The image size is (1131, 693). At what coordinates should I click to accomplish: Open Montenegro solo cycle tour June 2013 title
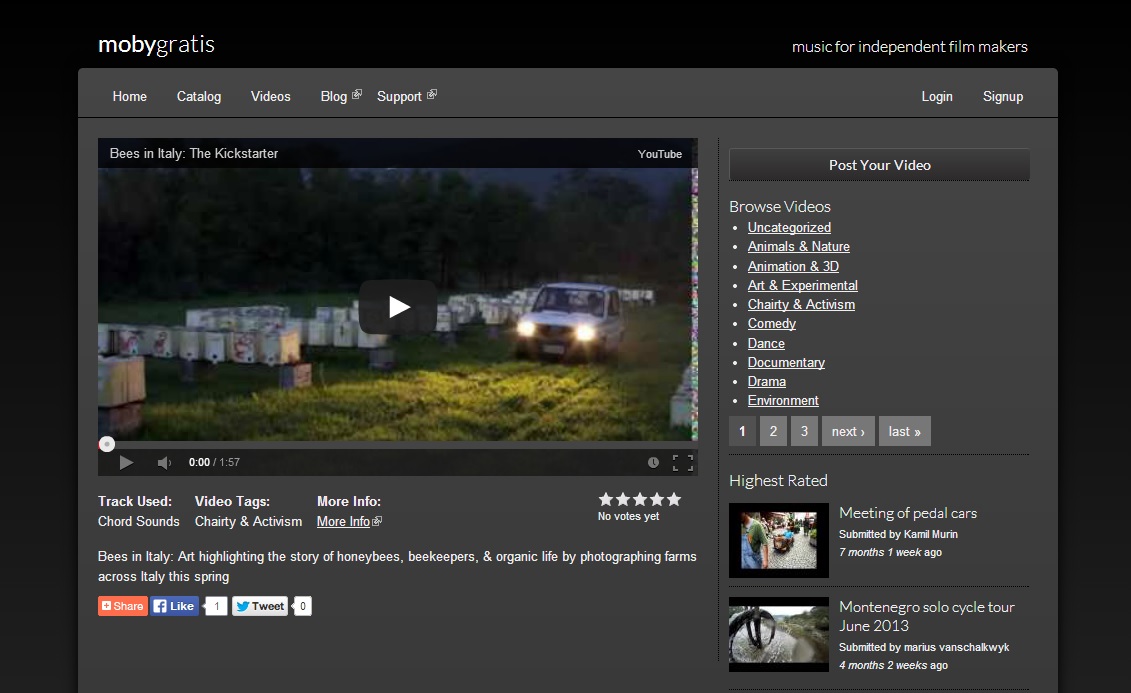(x=927, y=617)
